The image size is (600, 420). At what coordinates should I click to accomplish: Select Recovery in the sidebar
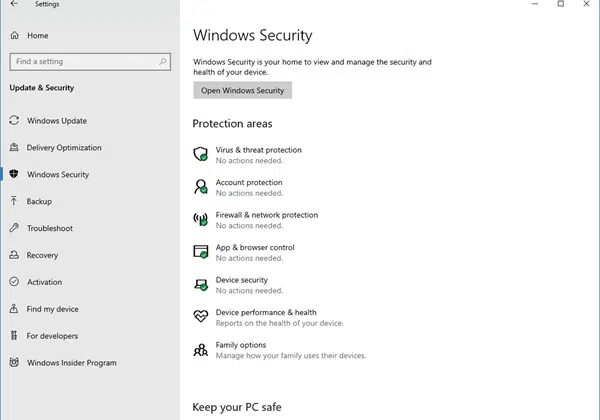pos(42,255)
